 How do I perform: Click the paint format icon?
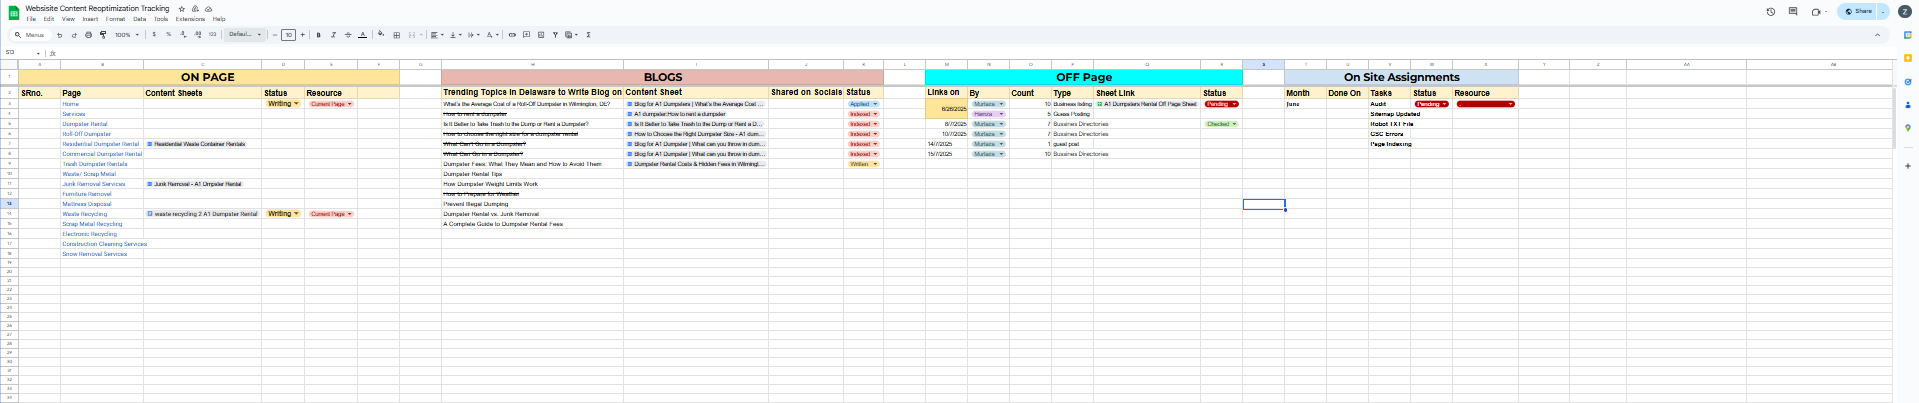pos(103,35)
